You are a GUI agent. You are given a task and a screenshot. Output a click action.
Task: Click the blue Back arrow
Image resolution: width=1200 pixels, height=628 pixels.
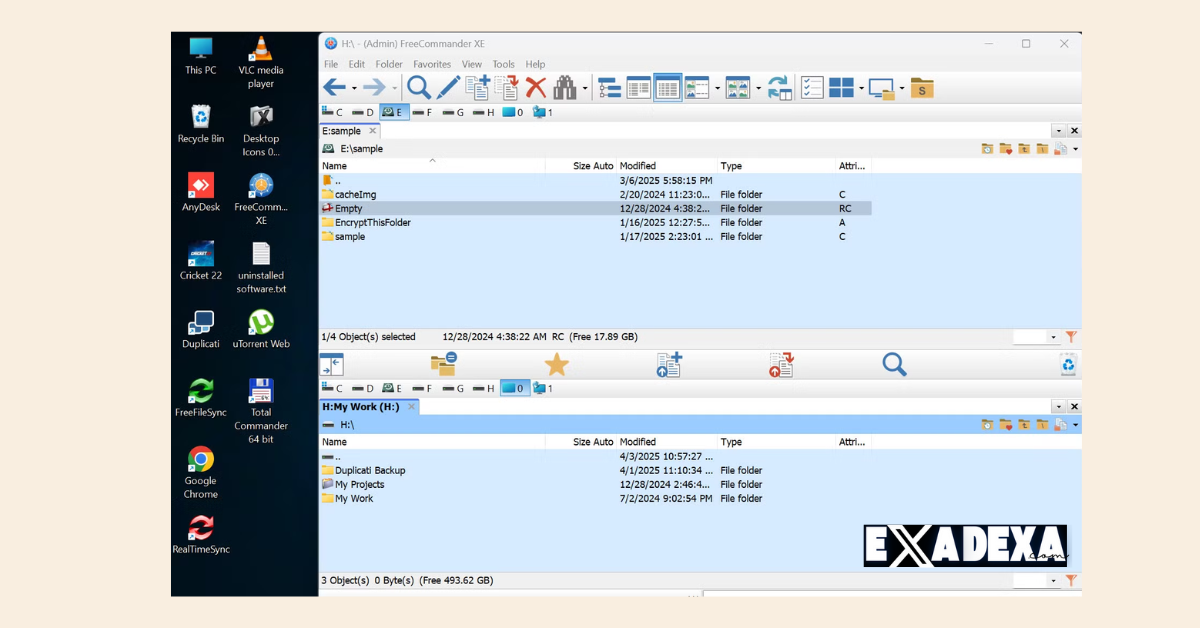point(334,88)
